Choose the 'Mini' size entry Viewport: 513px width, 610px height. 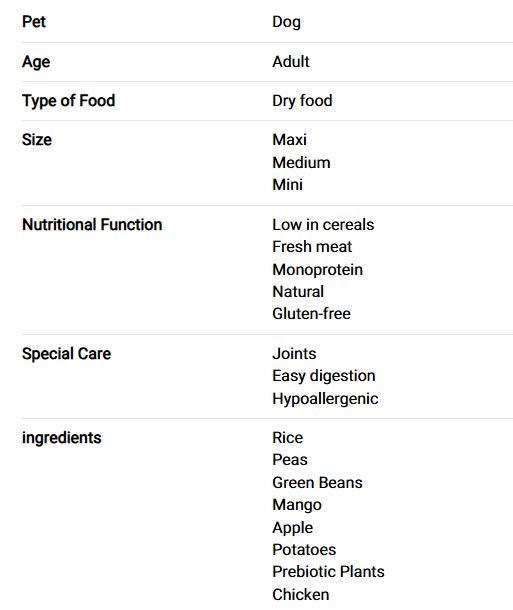pos(287,185)
